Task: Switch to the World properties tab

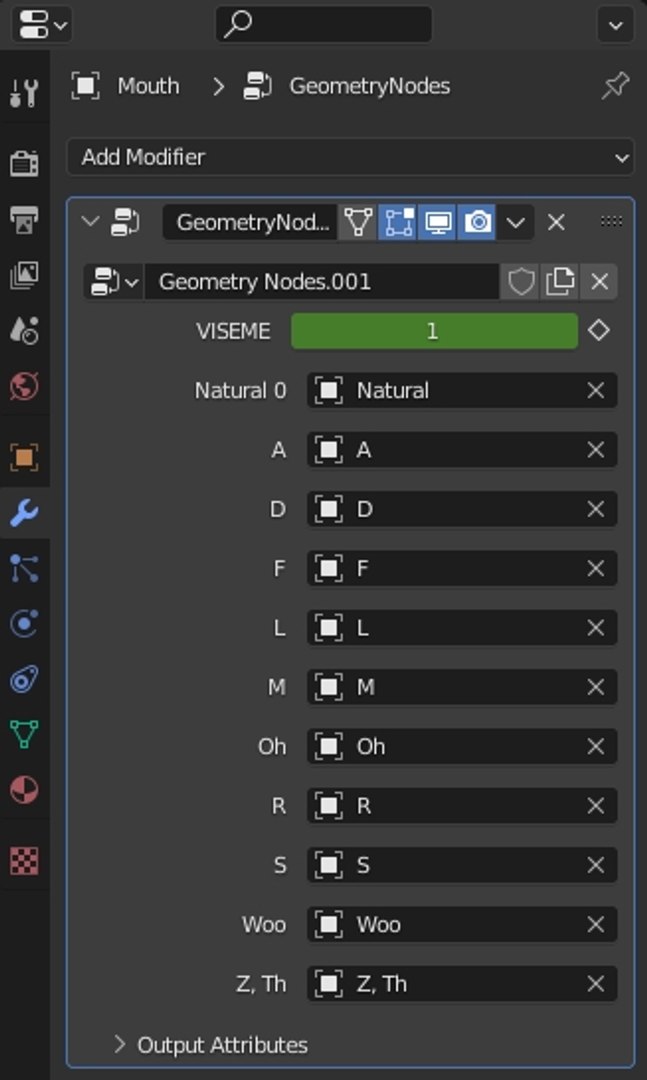Action: pyautogui.click(x=24, y=386)
